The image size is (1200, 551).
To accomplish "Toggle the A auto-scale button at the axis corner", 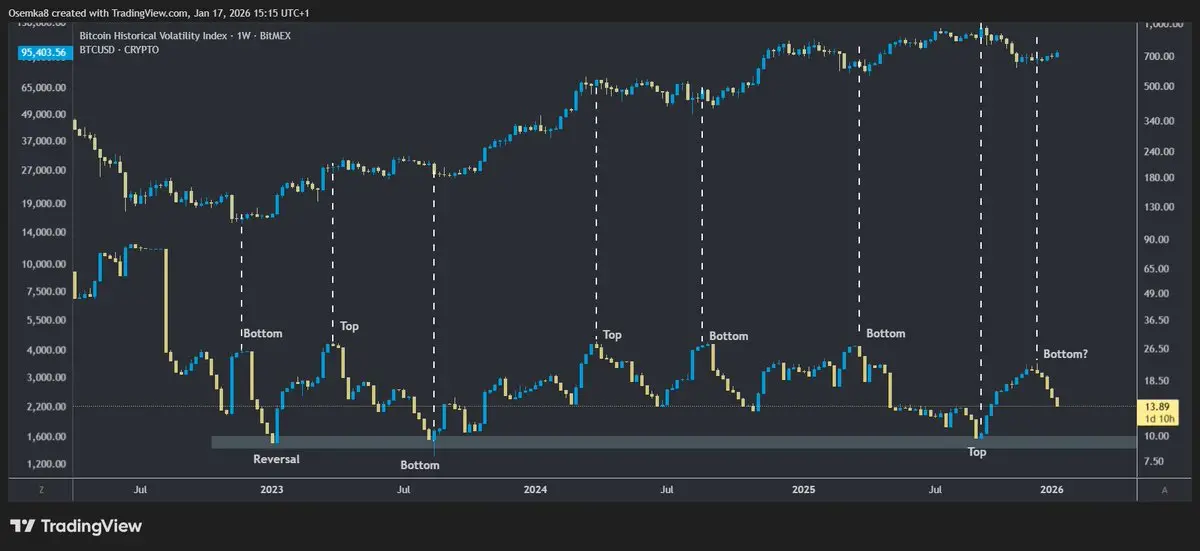I will click(x=1165, y=490).
